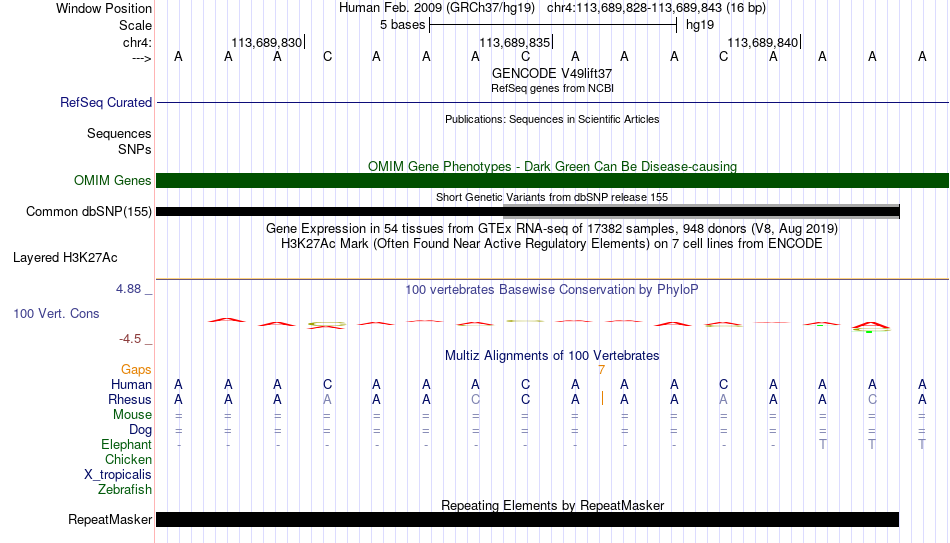950x543 pixels.
Task: Click the 5 bases scale bar
Action: point(553,25)
